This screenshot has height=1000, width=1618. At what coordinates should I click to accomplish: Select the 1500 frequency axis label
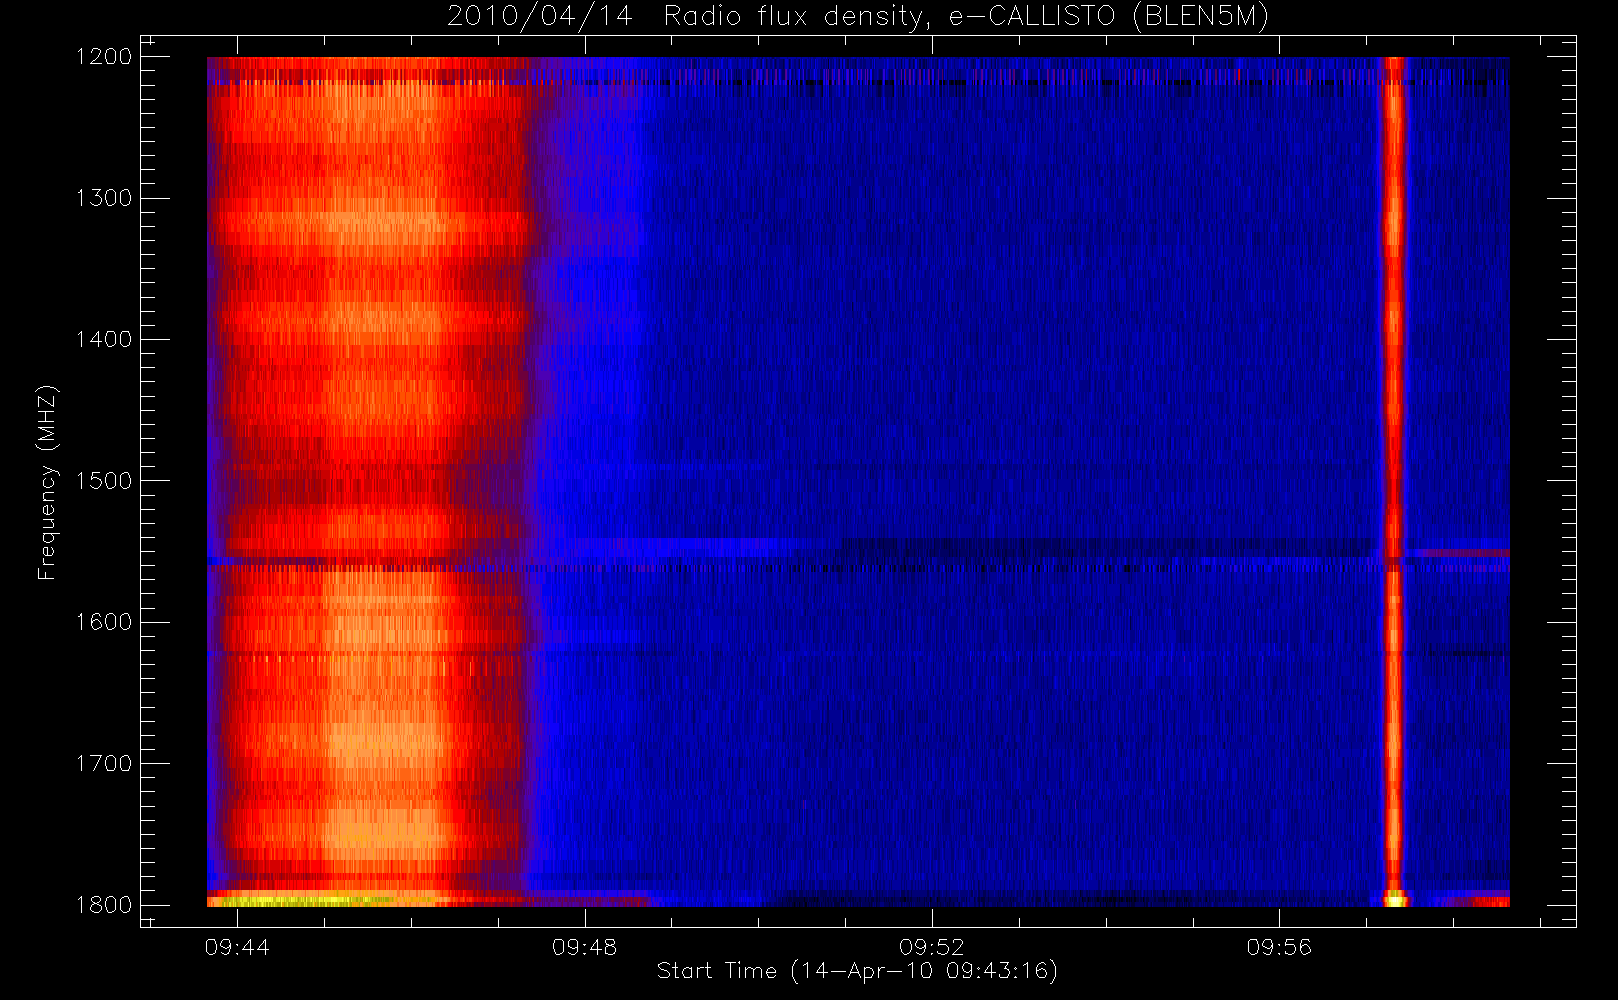pos(104,481)
